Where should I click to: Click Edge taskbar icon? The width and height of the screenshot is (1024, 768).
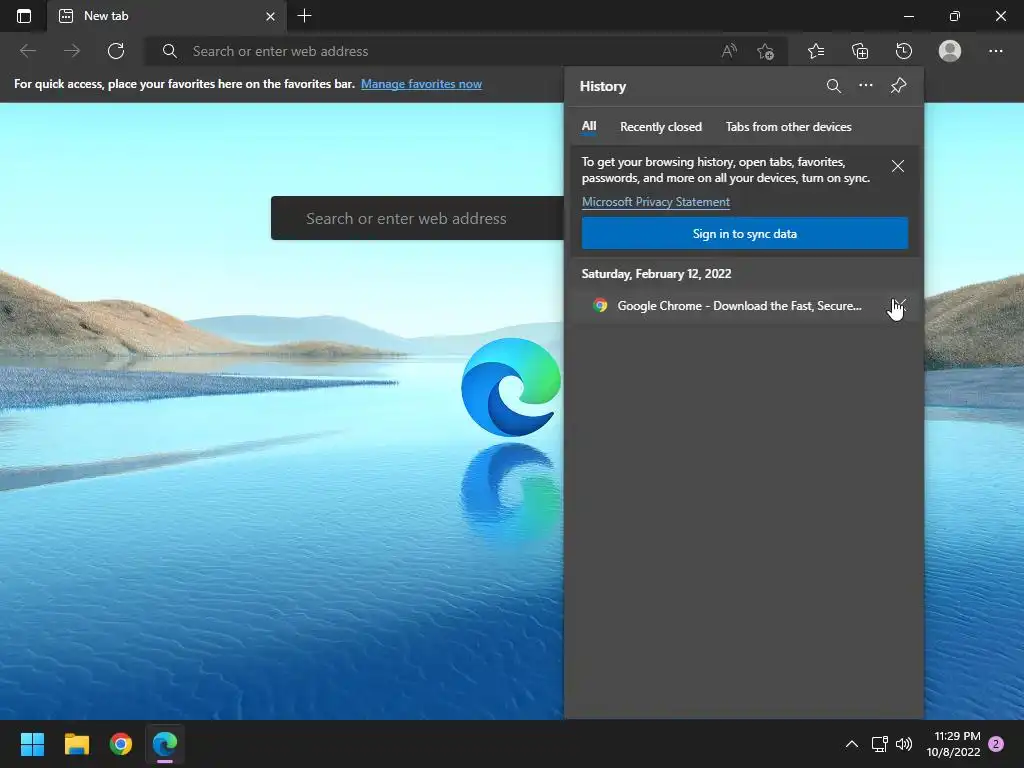point(165,744)
